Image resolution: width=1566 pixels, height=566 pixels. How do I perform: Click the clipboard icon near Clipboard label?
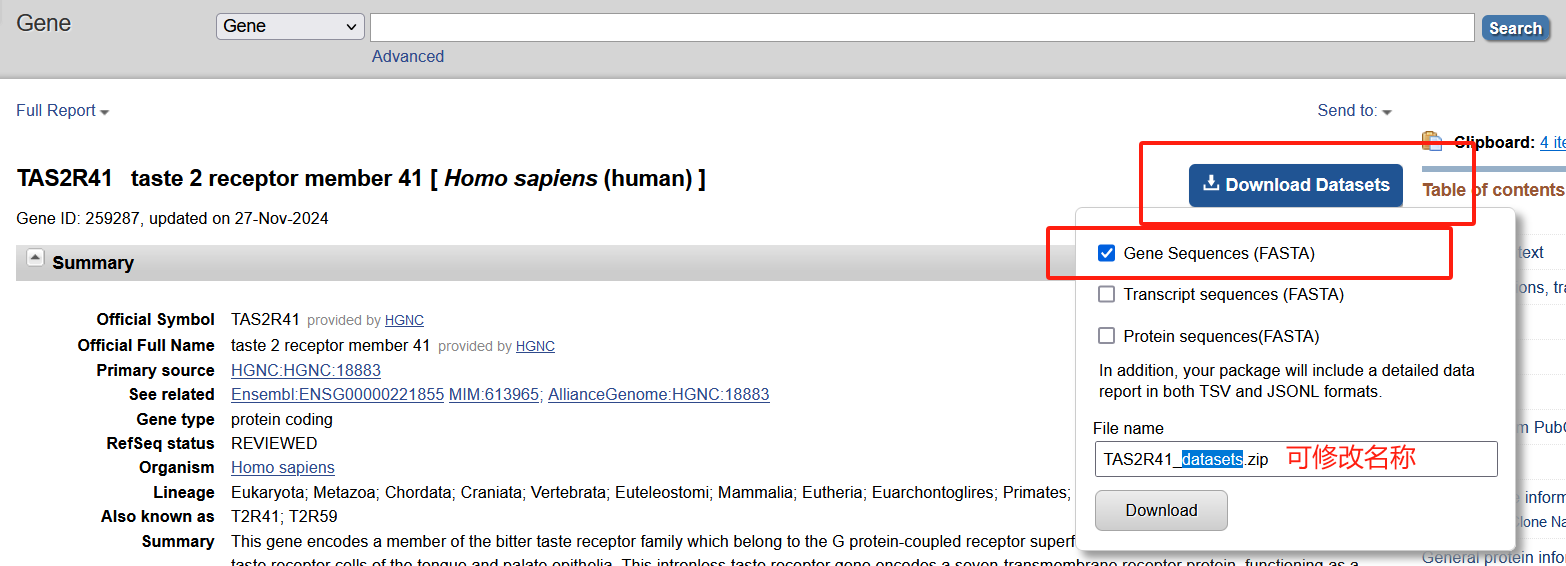pyautogui.click(x=1432, y=141)
